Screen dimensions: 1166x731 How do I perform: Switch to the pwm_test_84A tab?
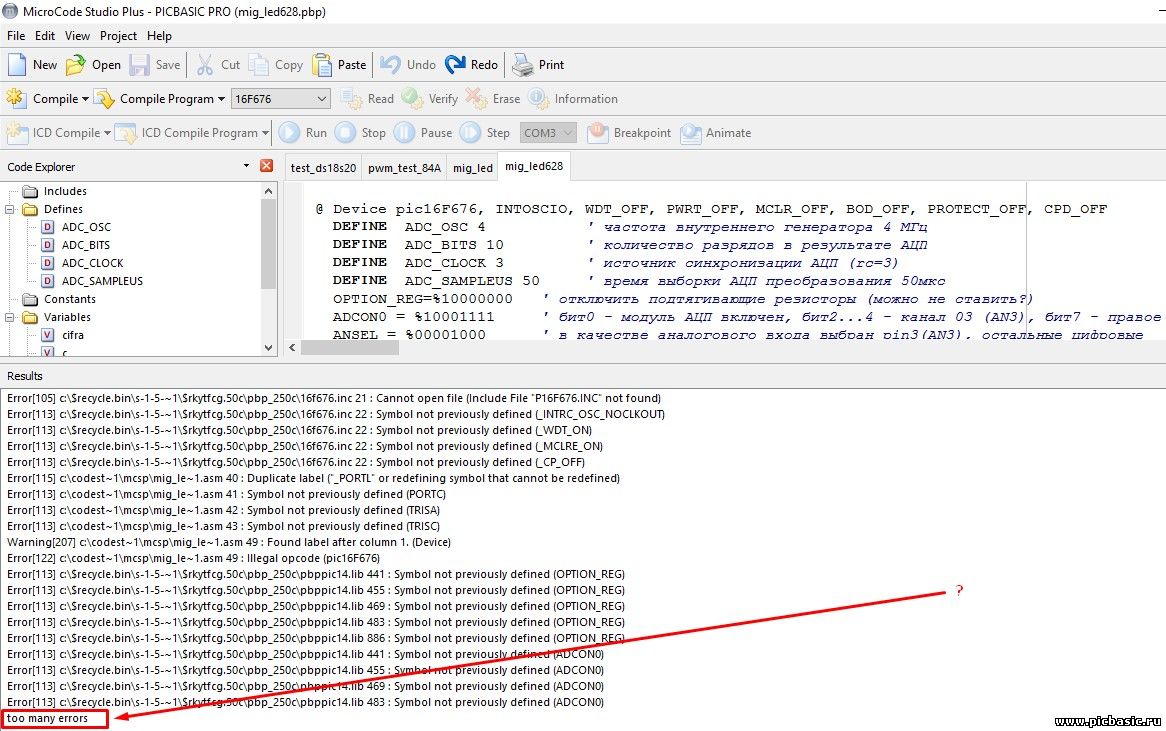(405, 168)
